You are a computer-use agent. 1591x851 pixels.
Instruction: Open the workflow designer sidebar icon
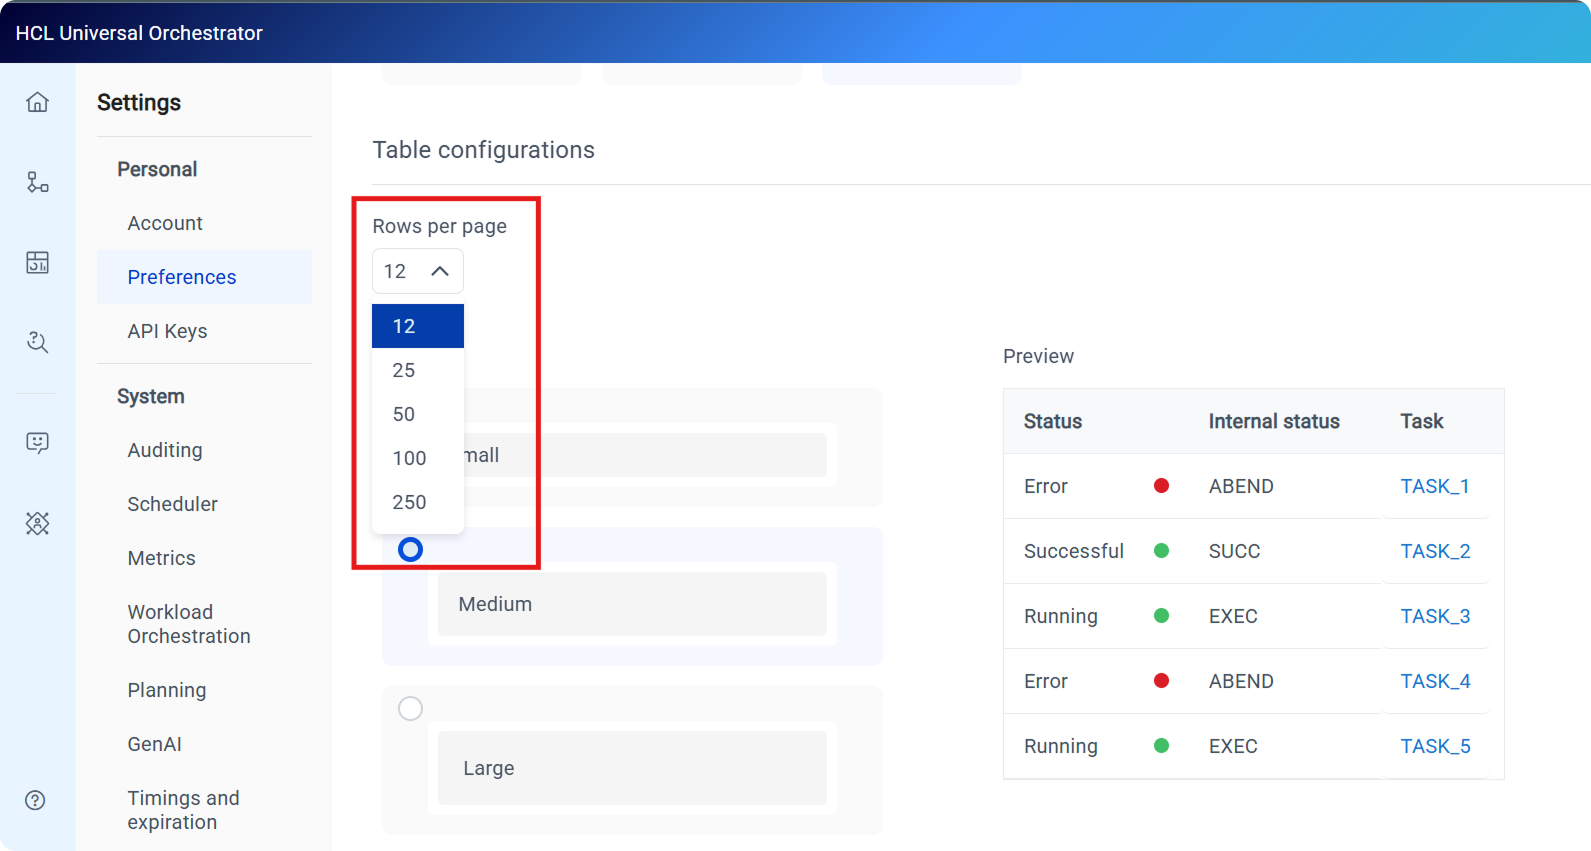tap(37, 182)
